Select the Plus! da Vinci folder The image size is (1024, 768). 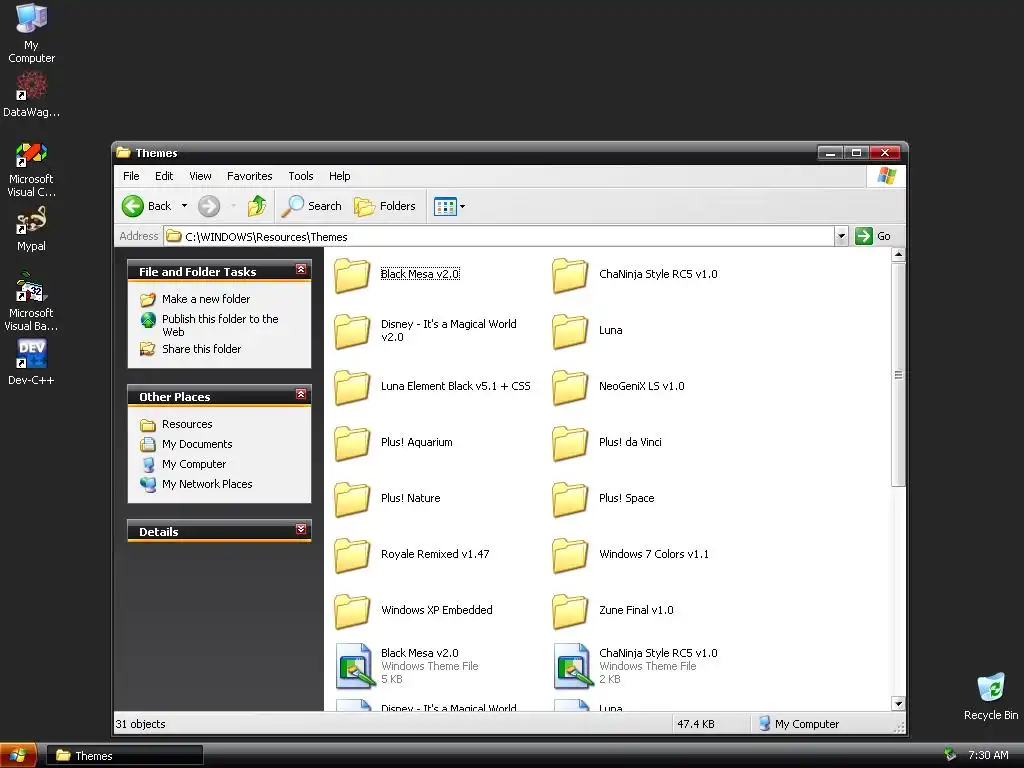570,443
